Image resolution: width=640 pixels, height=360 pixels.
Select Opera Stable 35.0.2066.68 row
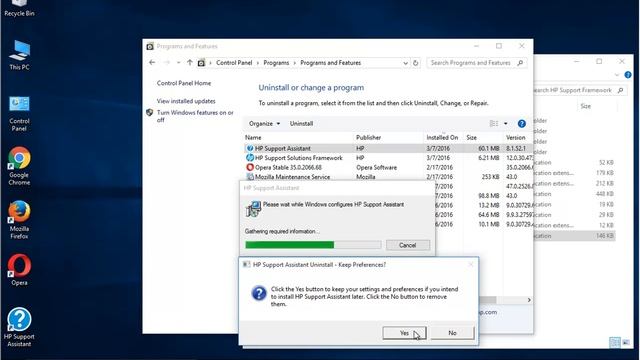[x=388, y=167]
